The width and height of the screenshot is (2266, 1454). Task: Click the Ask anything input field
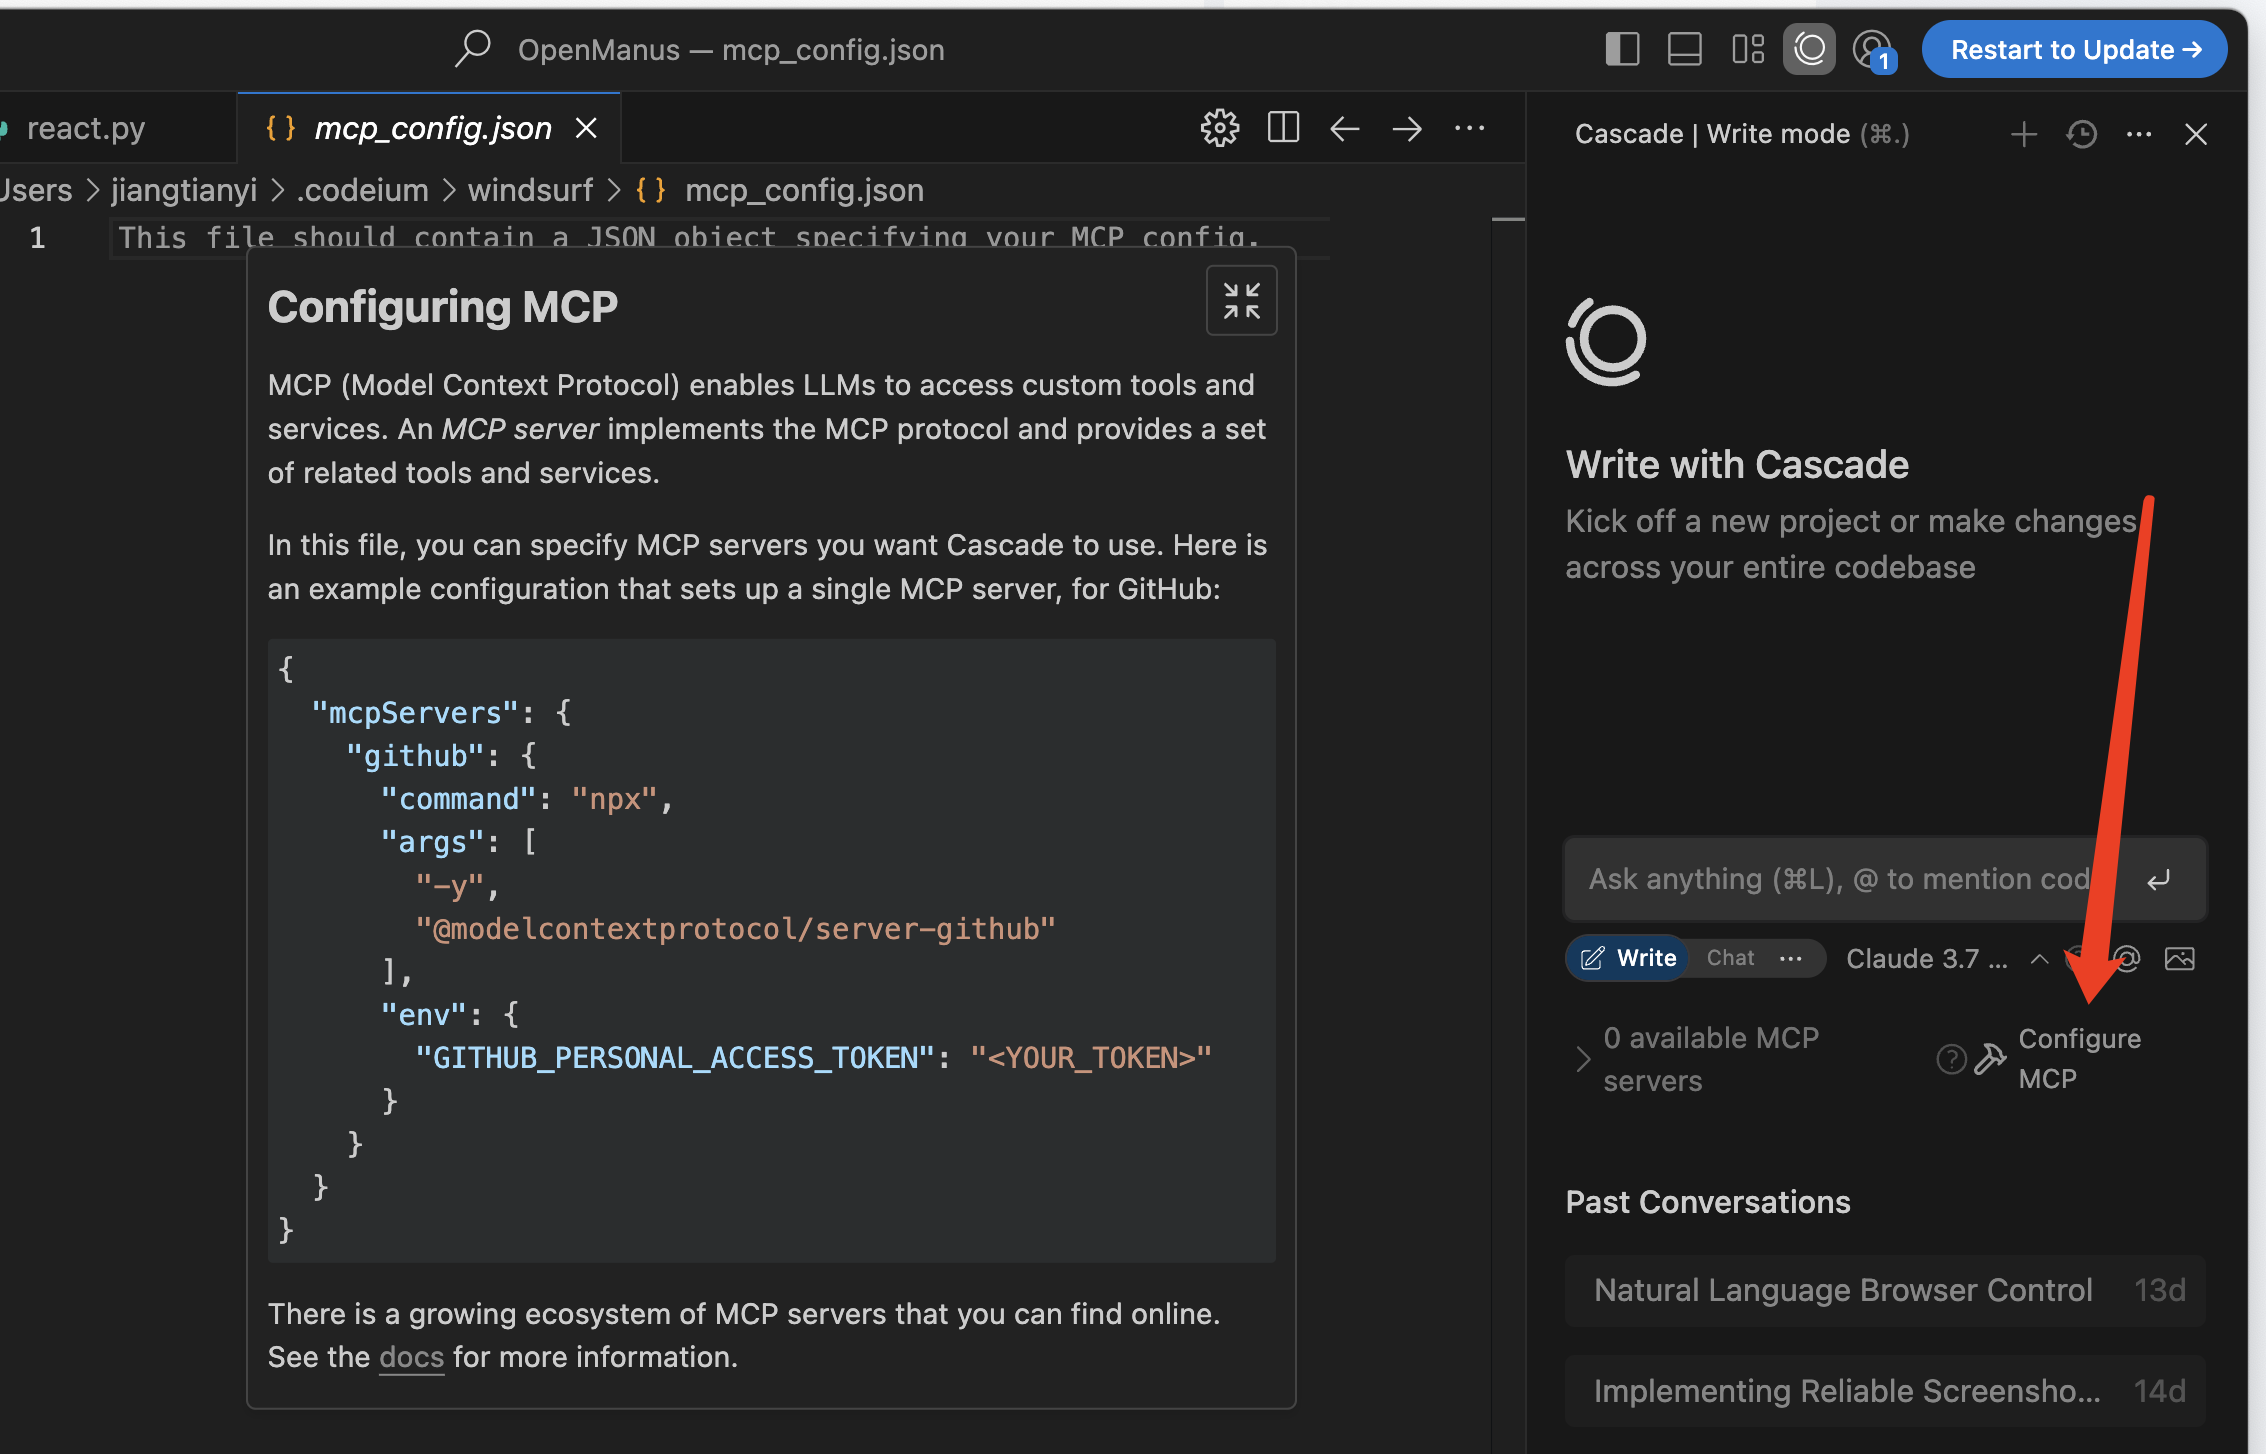[1840, 879]
